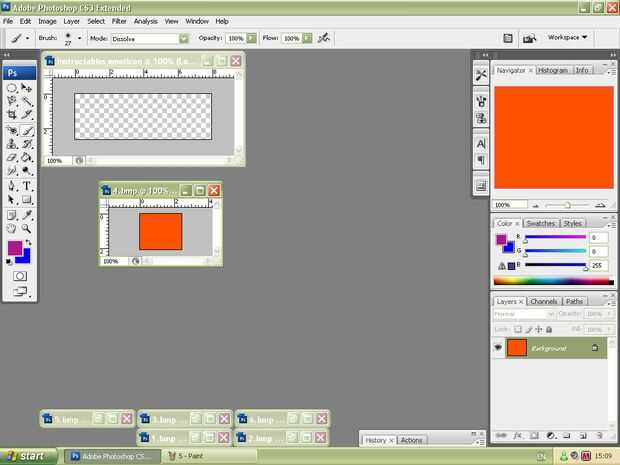Select the Elliptical Marquee tool
This screenshot has width=620, height=465.
[12, 88]
